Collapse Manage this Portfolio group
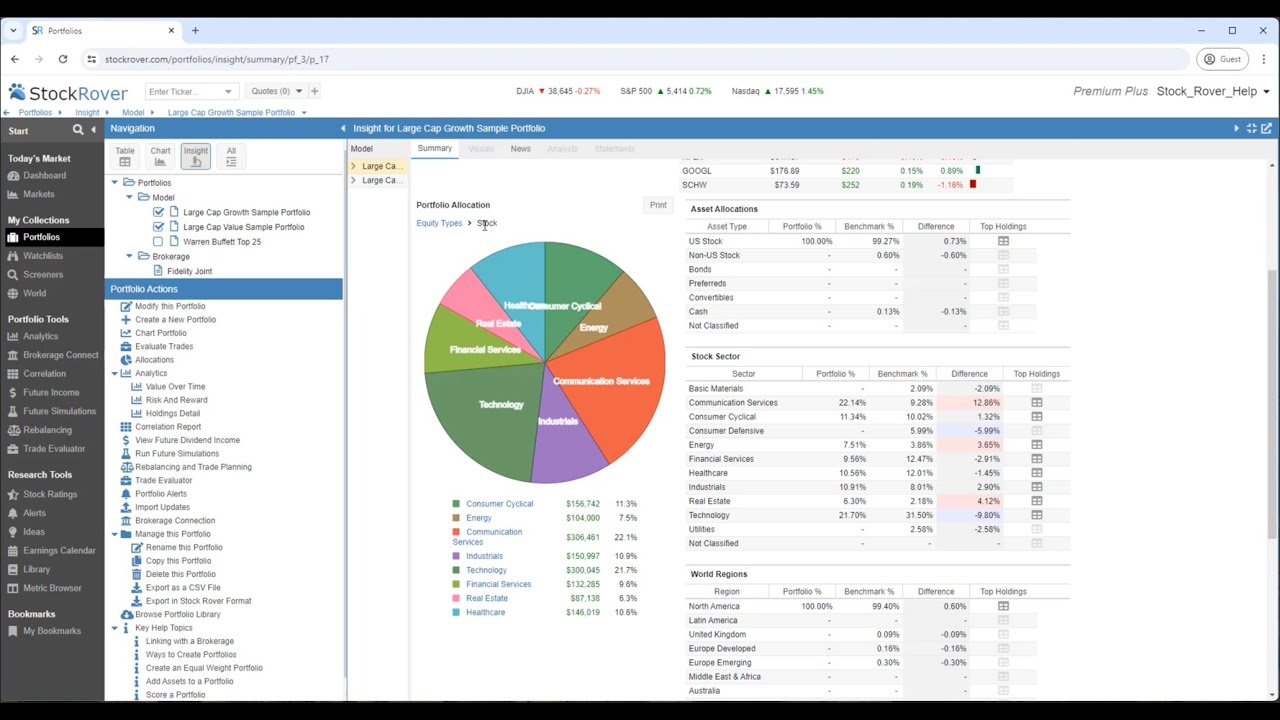 [x=114, y=534]
